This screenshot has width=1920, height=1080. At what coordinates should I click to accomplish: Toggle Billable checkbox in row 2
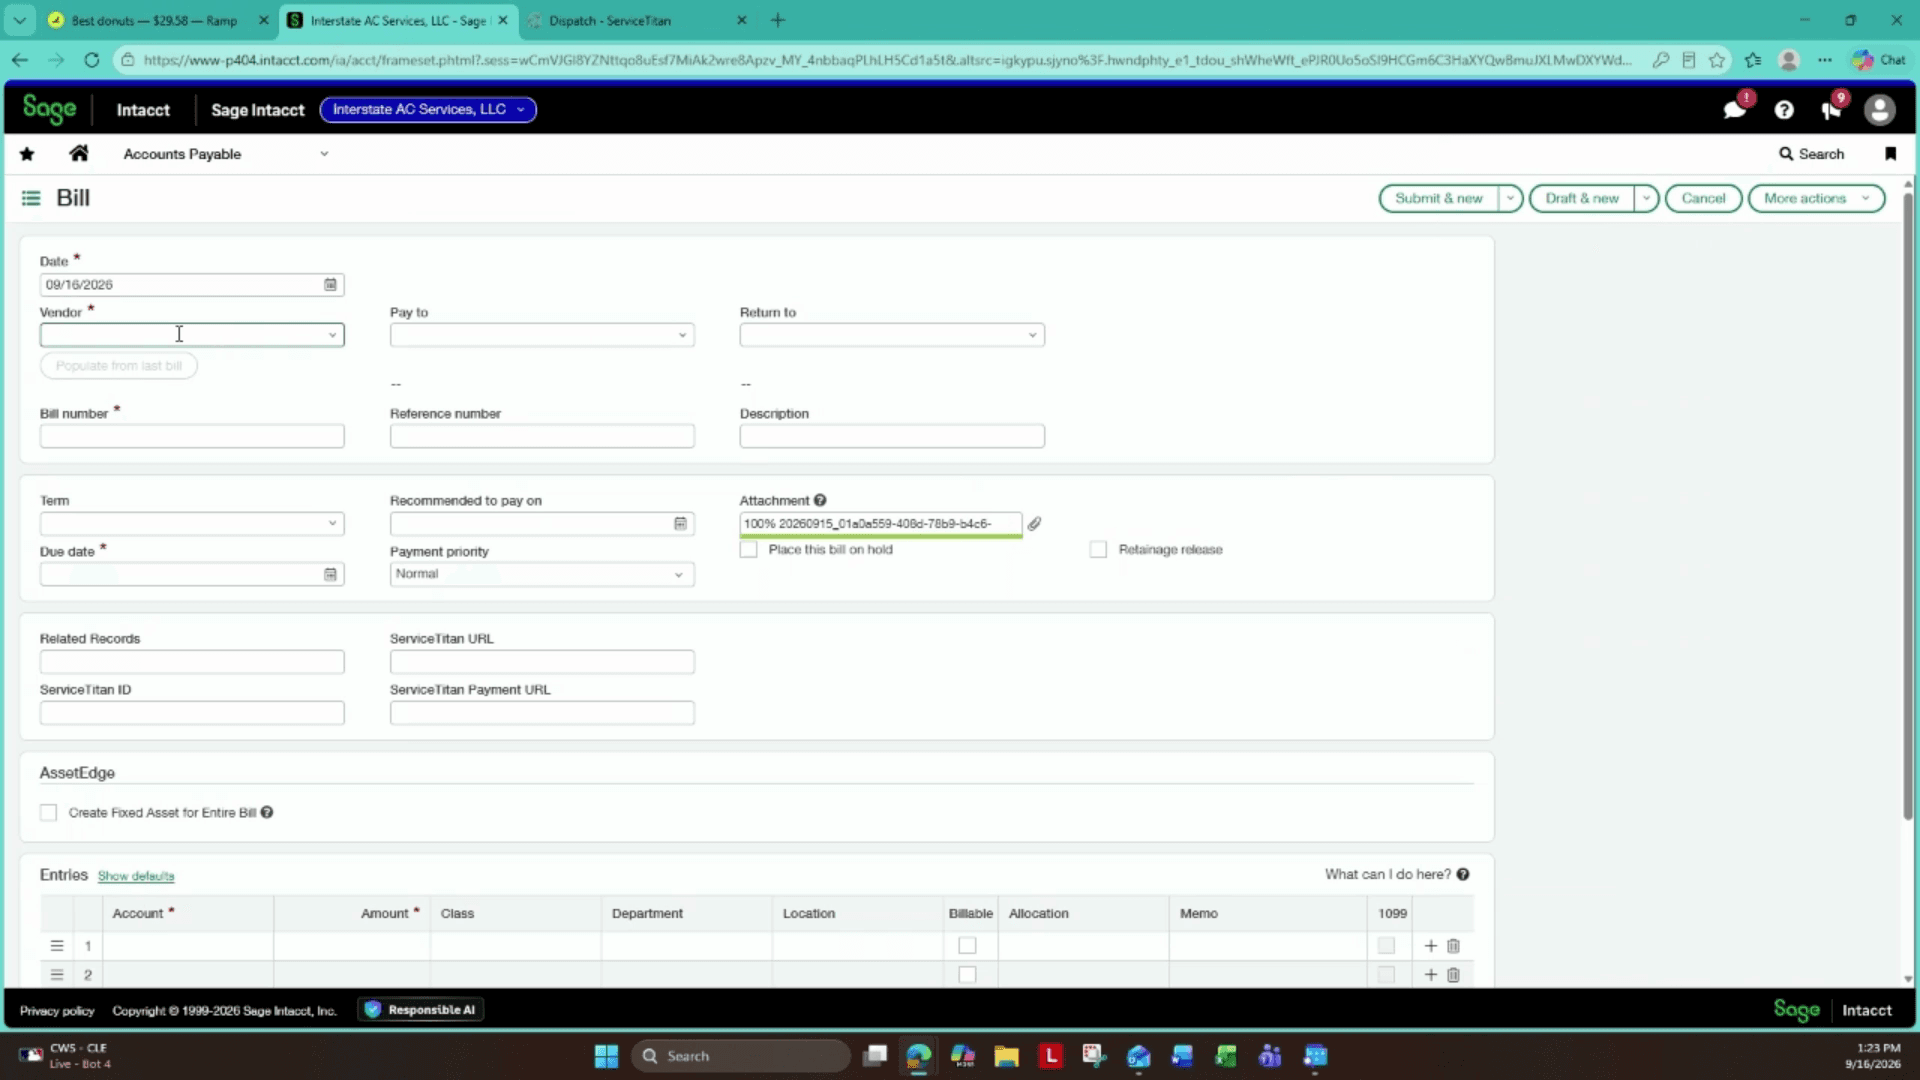pos(967,975)
